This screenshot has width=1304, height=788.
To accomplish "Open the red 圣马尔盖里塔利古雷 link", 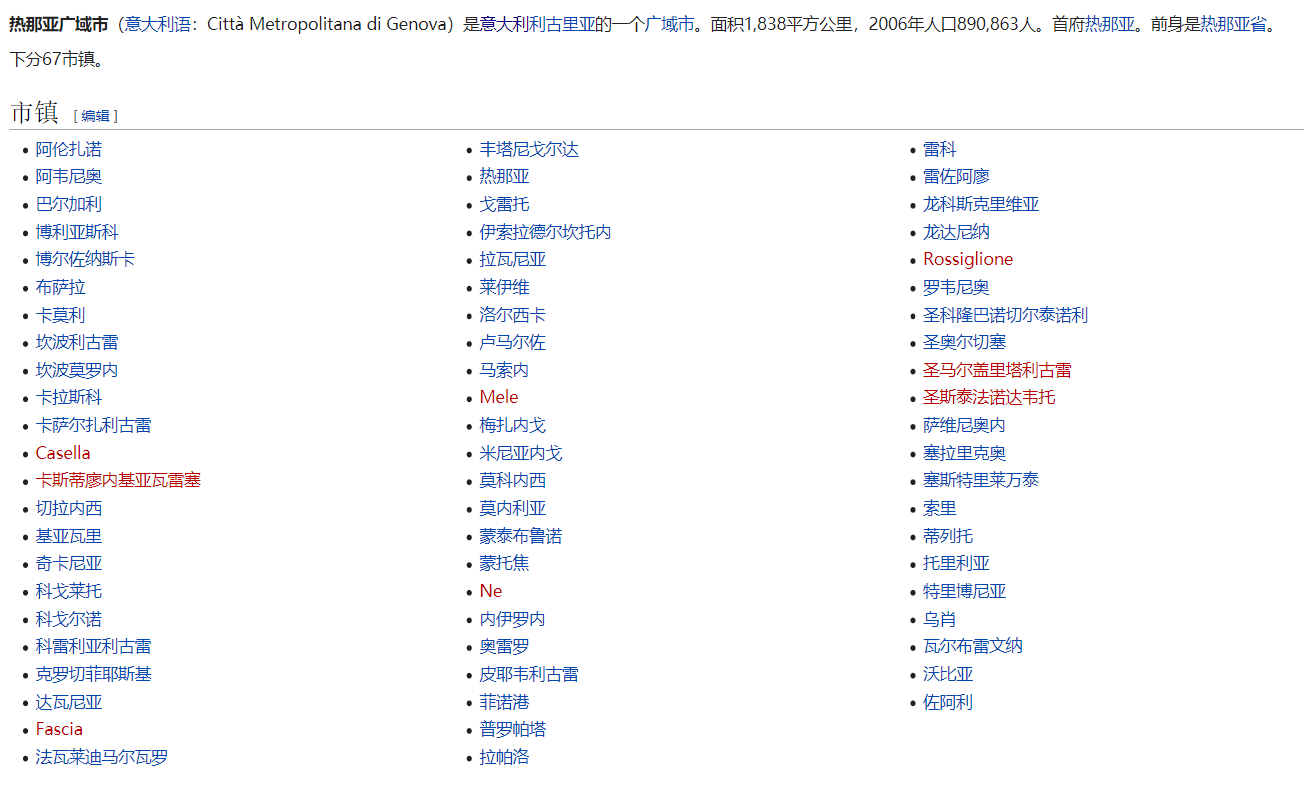I will (x=997, y=370).
